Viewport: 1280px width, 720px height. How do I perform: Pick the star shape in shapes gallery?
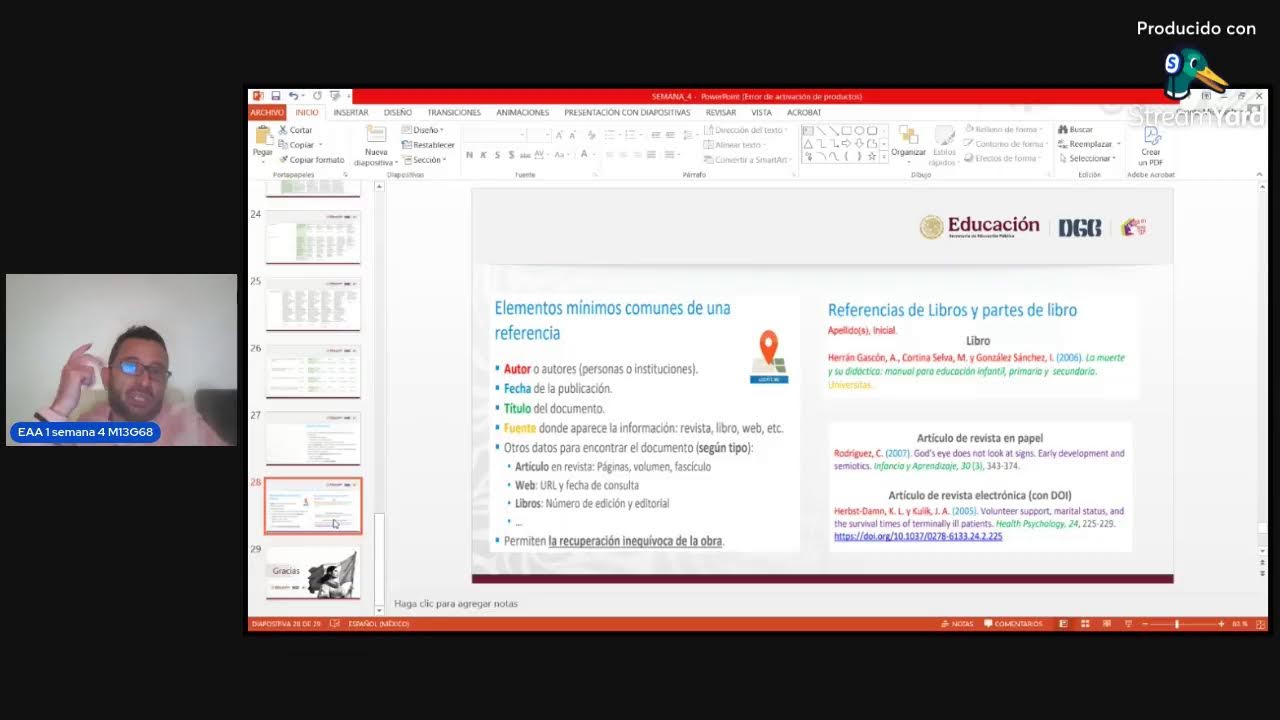871,157
